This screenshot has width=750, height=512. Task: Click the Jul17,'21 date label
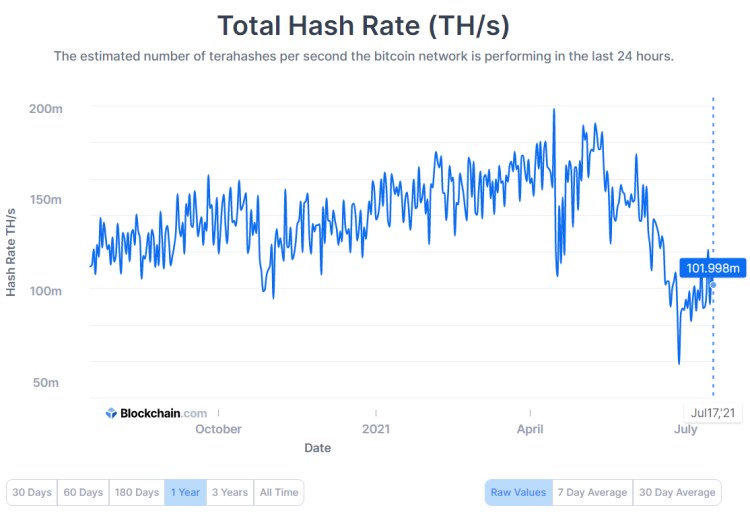pyautogui.click(x=713, y=412)
